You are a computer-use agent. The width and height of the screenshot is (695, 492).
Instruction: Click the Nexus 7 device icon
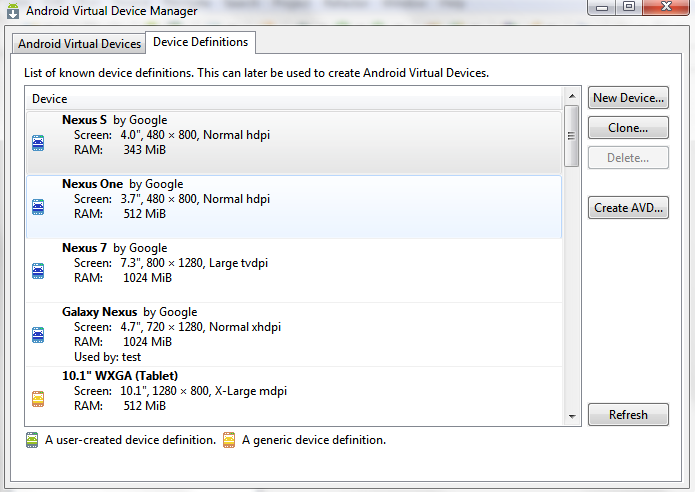tap(38, 271)
